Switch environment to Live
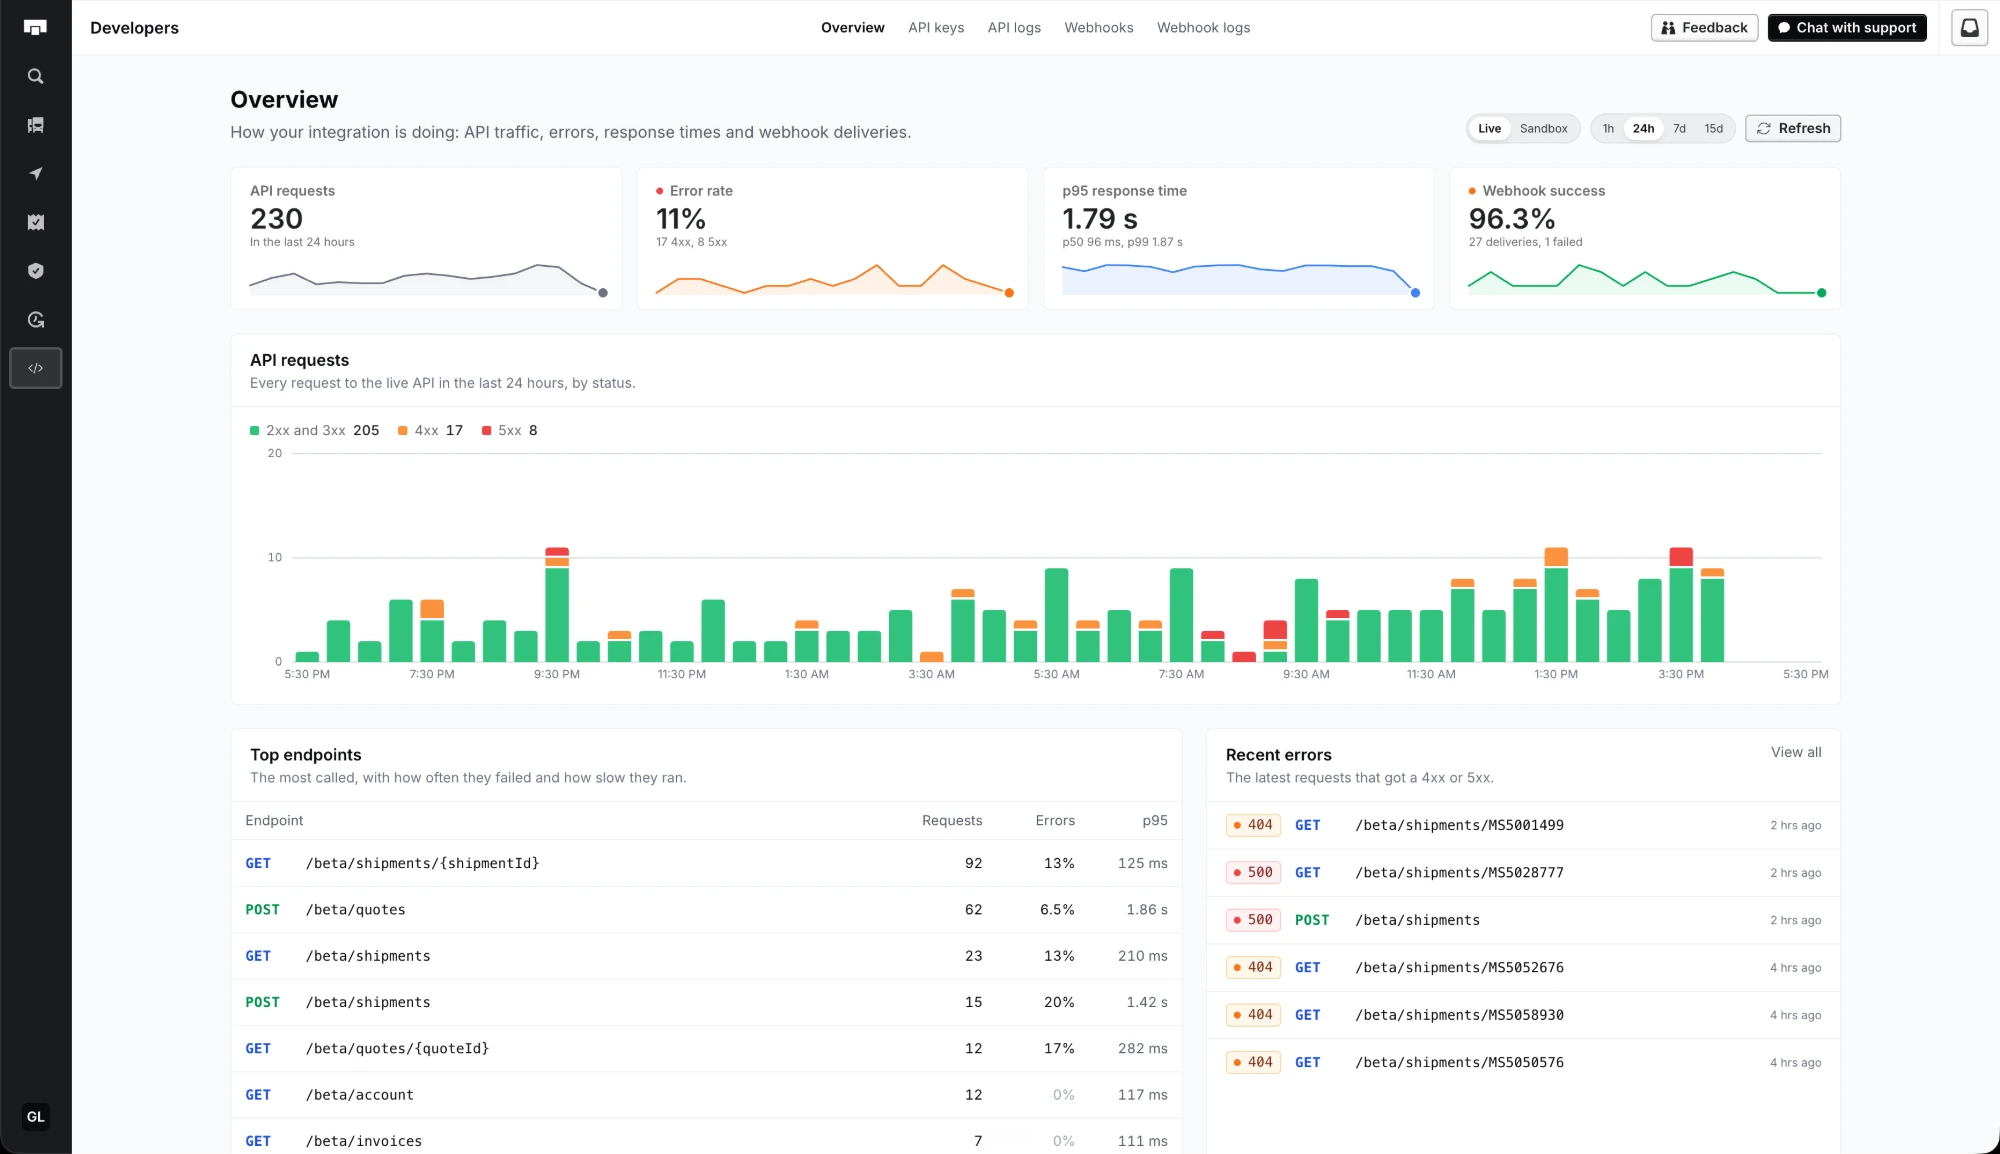2000x1154 pixels. point(1489,128)
